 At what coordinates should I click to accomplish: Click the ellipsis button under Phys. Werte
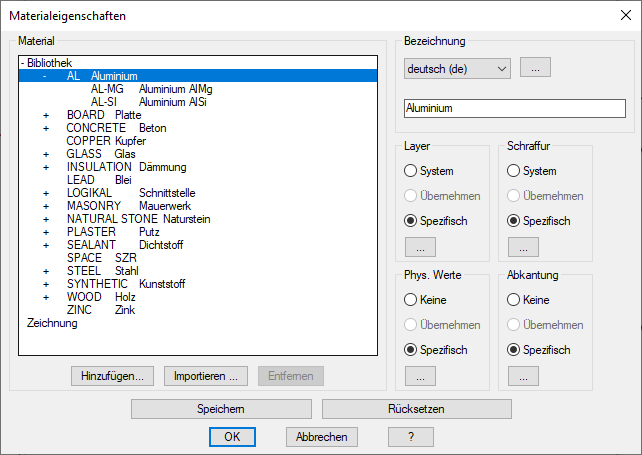pyautogui.click(x=420, y=376)
